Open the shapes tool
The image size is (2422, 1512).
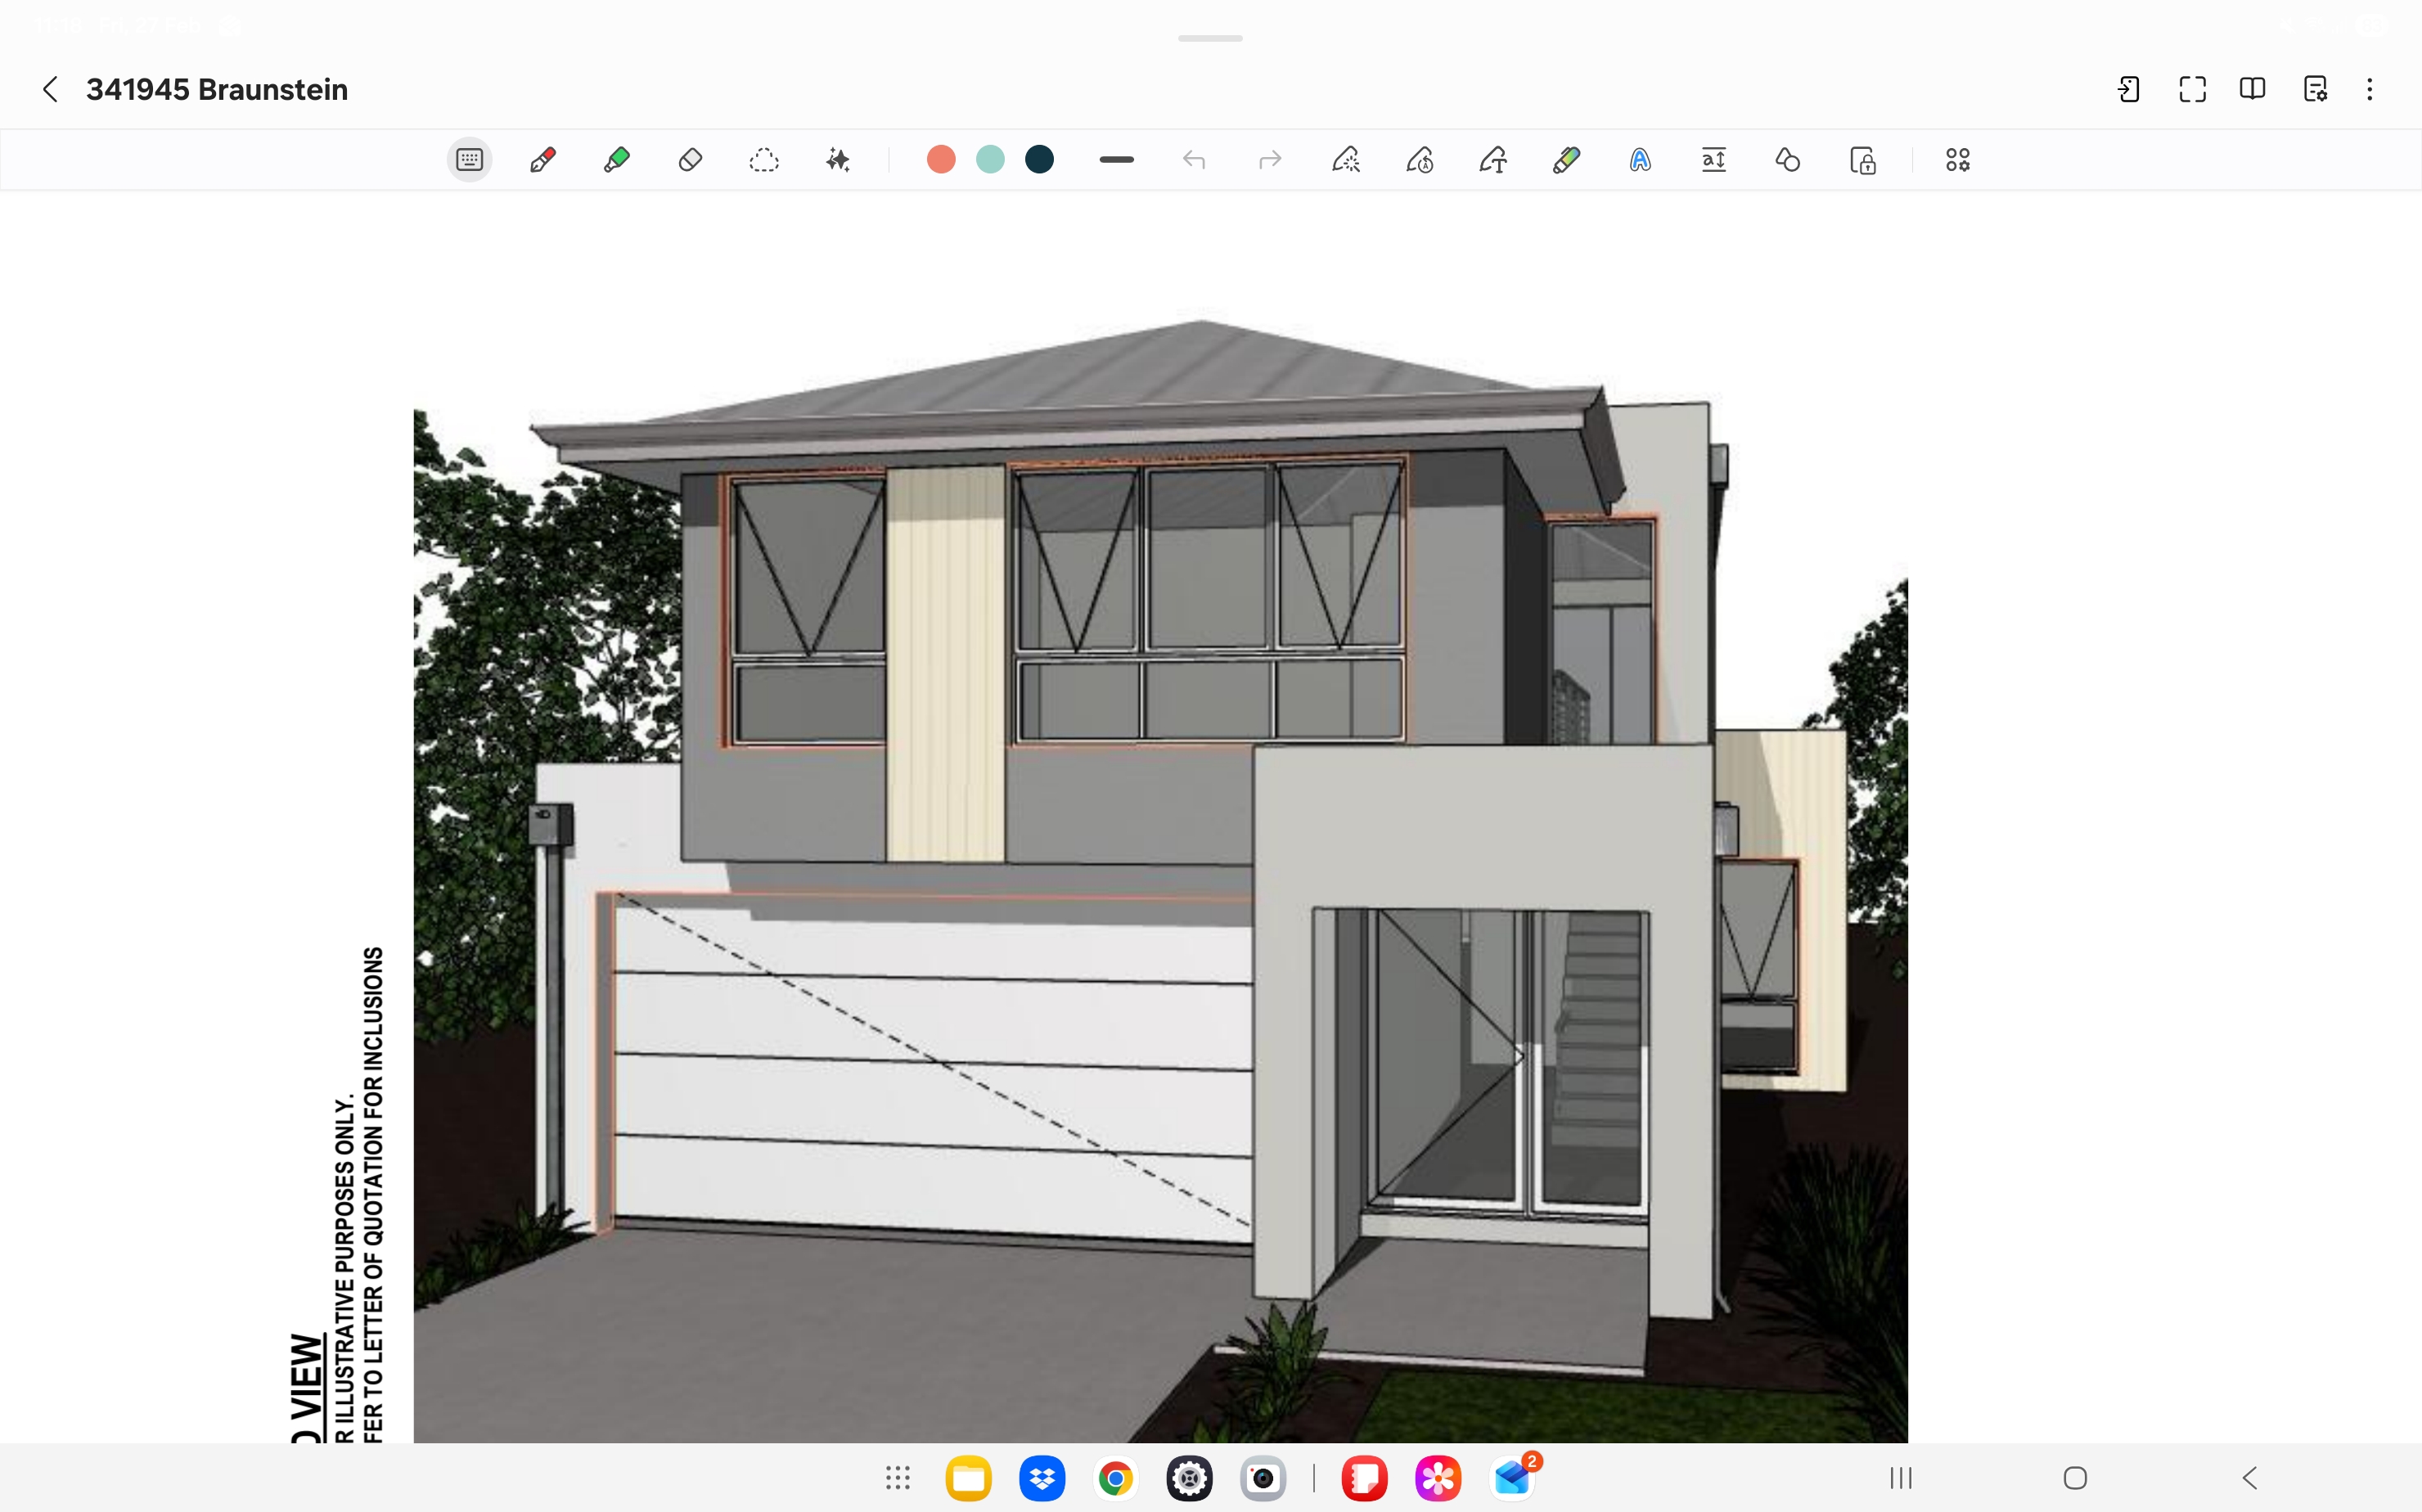[1787, 160]
